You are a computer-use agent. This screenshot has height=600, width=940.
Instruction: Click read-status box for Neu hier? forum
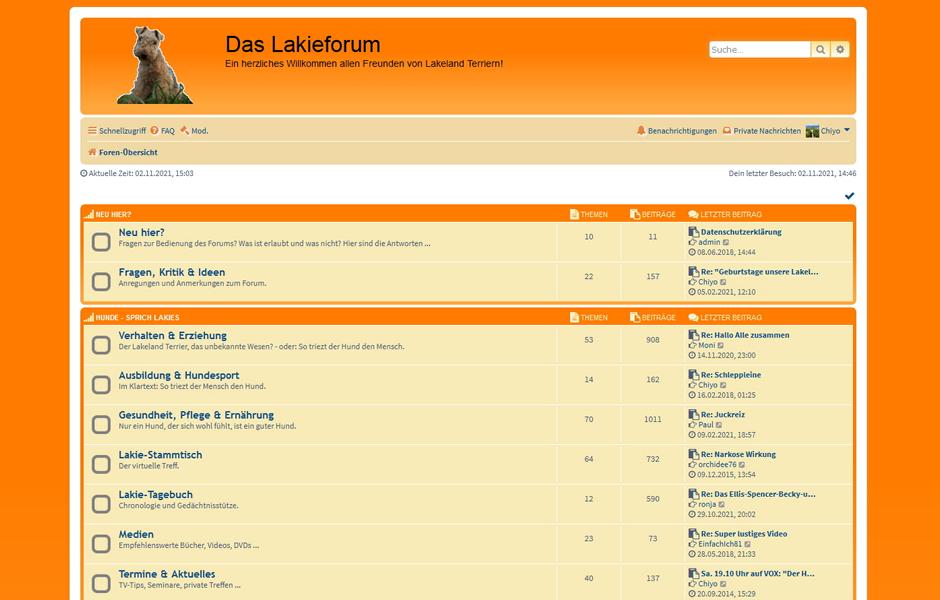click(101, 242)
